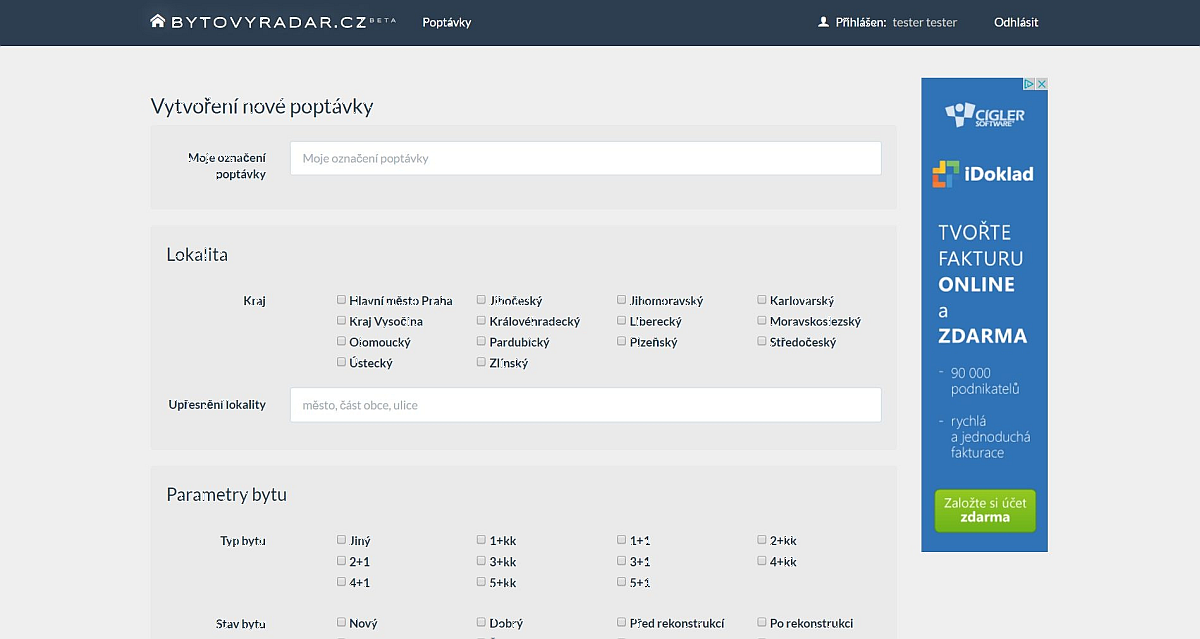Click the Odhlásit link to log out

pyautogui.click(x=1016, y=22)
